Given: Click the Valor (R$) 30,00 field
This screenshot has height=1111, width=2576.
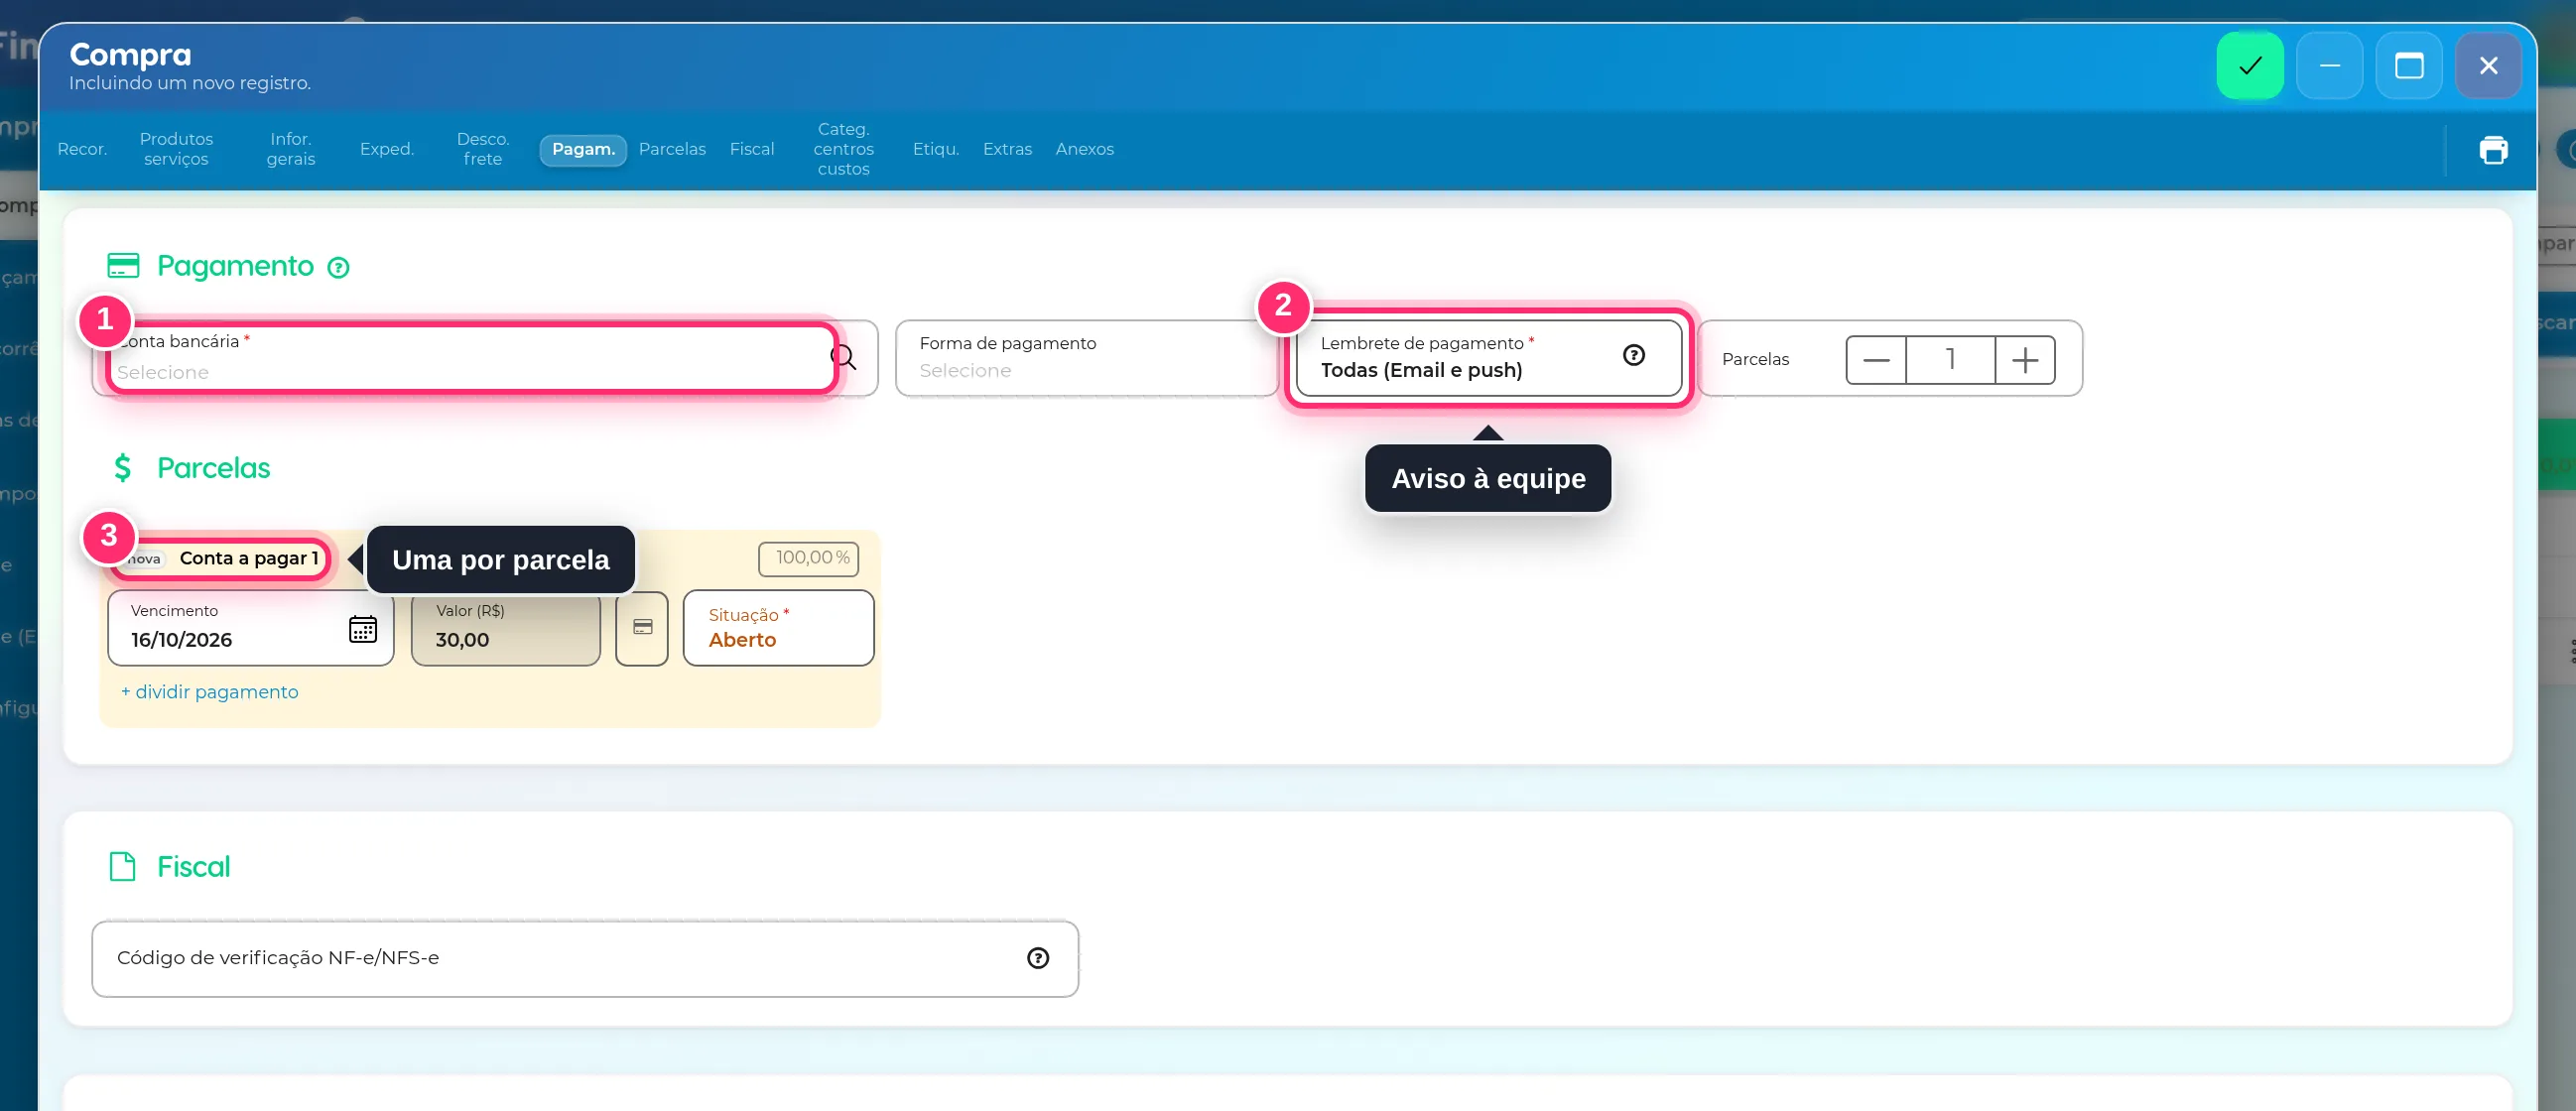Looking at the screenshot, I should tap(505, 628).
